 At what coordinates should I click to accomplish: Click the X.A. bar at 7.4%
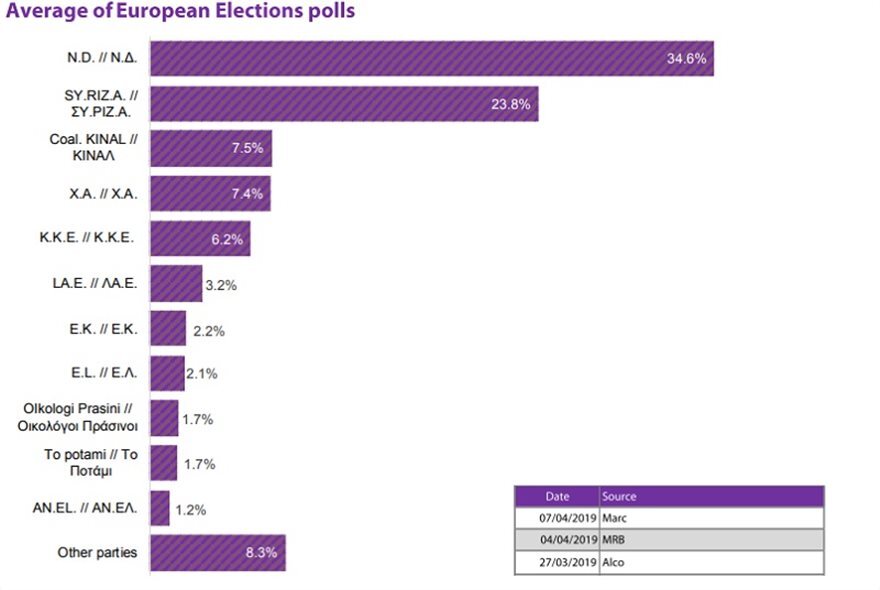210,193
